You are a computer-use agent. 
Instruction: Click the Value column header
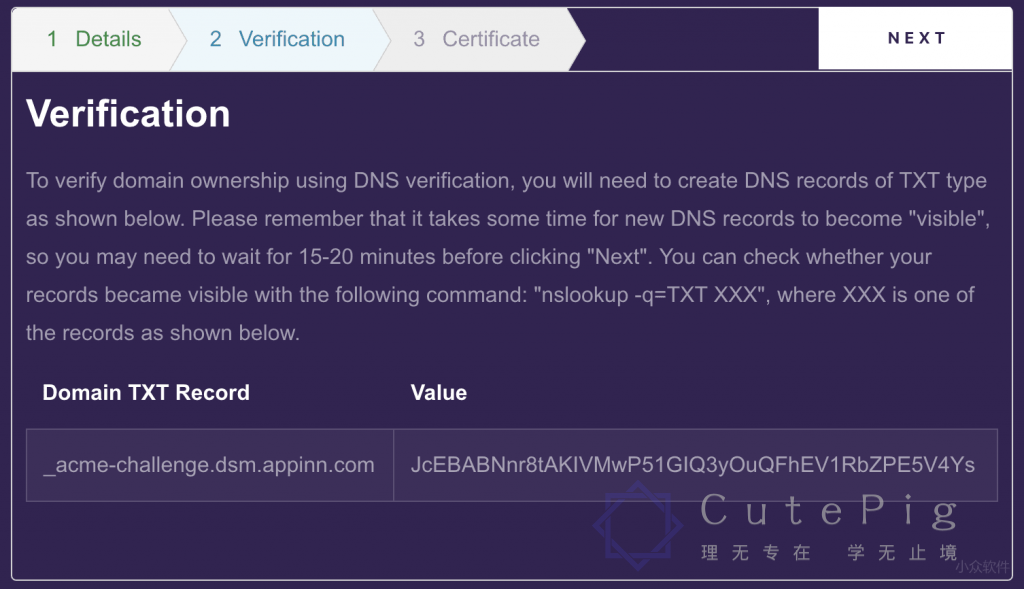[x=439, y=393]
